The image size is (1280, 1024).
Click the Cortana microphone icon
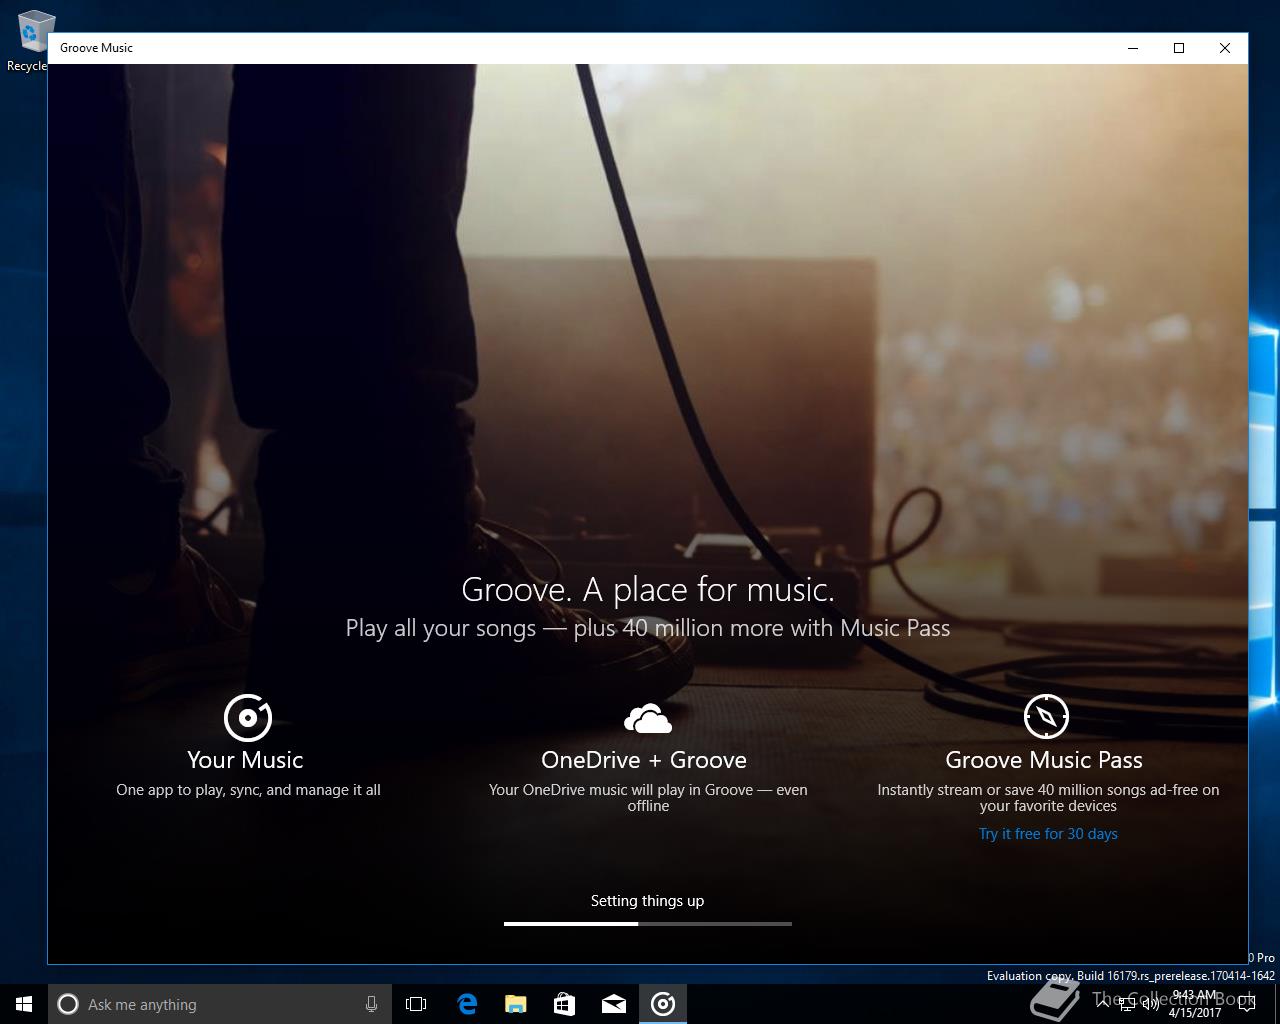(371, 1004)
